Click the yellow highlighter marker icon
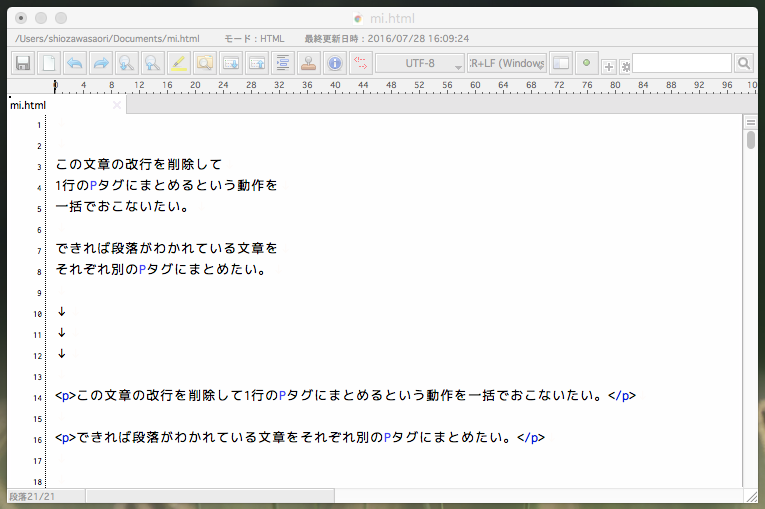This screenshot has height=509, width=765. tap(178, 63)
